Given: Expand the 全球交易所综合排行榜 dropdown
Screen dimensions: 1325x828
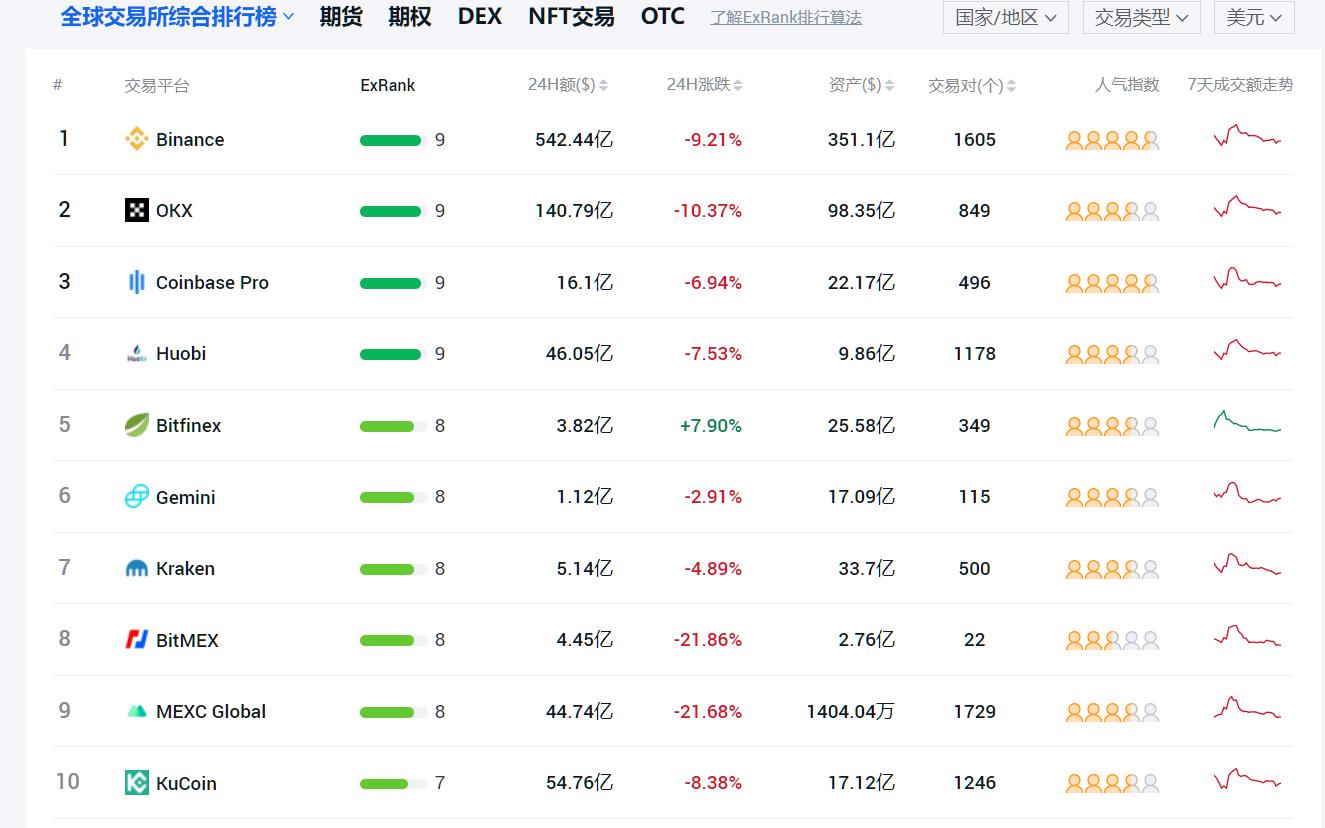Looking at the screenshot, I should point(177,16).
